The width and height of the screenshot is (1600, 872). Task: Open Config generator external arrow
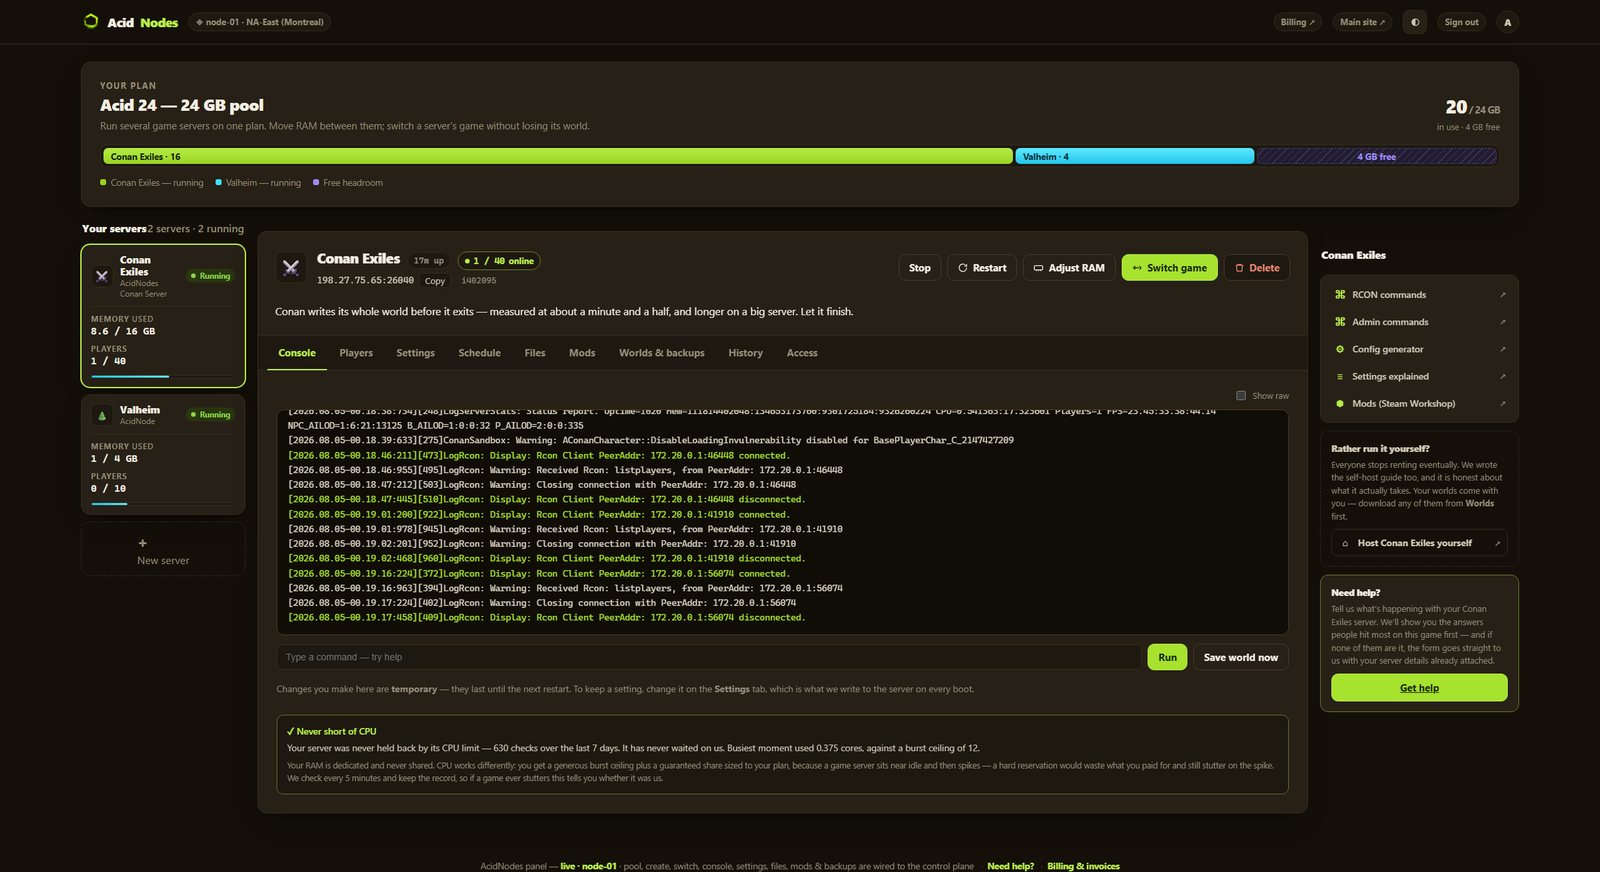tap(1502, 349)
